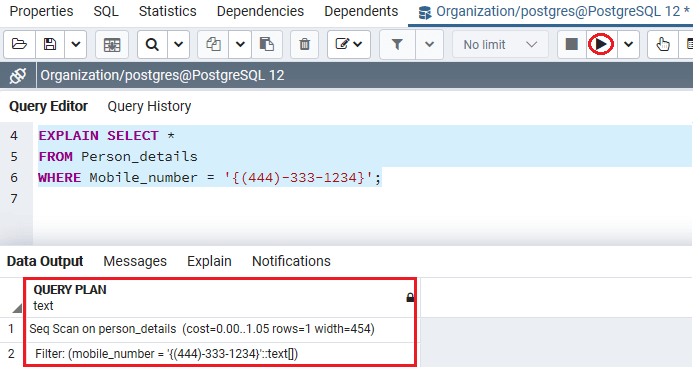Click the EXPLAIN SELECT * code line

(107, 135)
